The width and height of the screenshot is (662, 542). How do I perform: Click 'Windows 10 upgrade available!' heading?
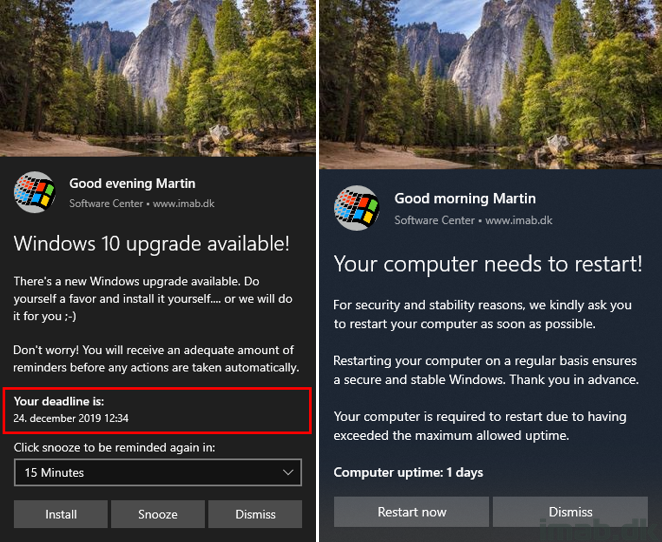point(152,244)
